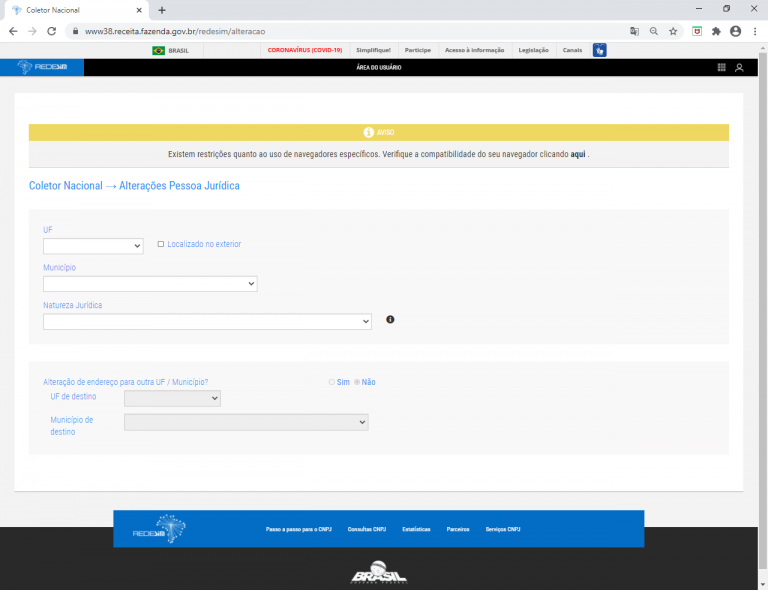The width and height of the screenshot is (768, 590).
Task: Open the Natureza Jurídica dropdown
Action: [207, 321]
